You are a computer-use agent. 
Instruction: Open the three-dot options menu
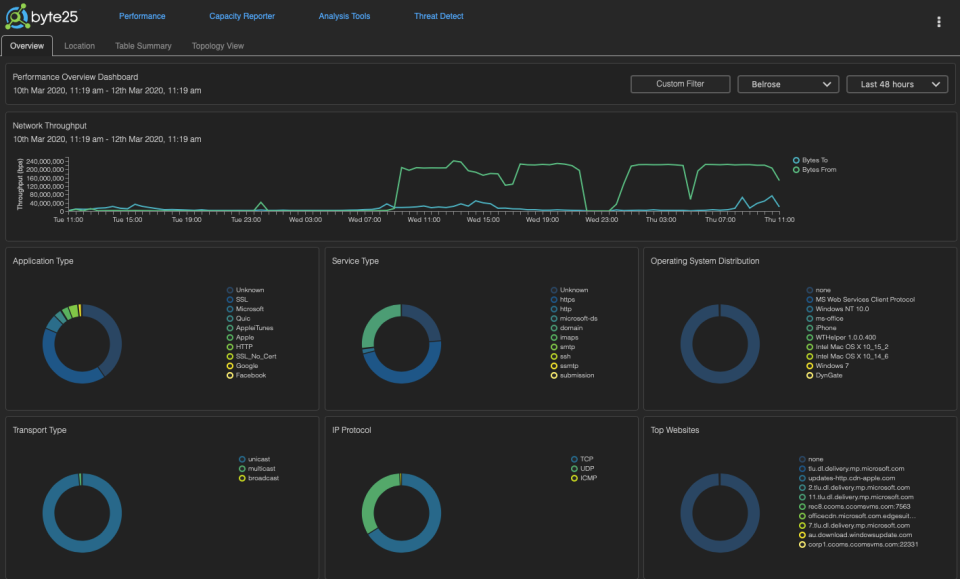pyautogui.click(x=938, y=22)
